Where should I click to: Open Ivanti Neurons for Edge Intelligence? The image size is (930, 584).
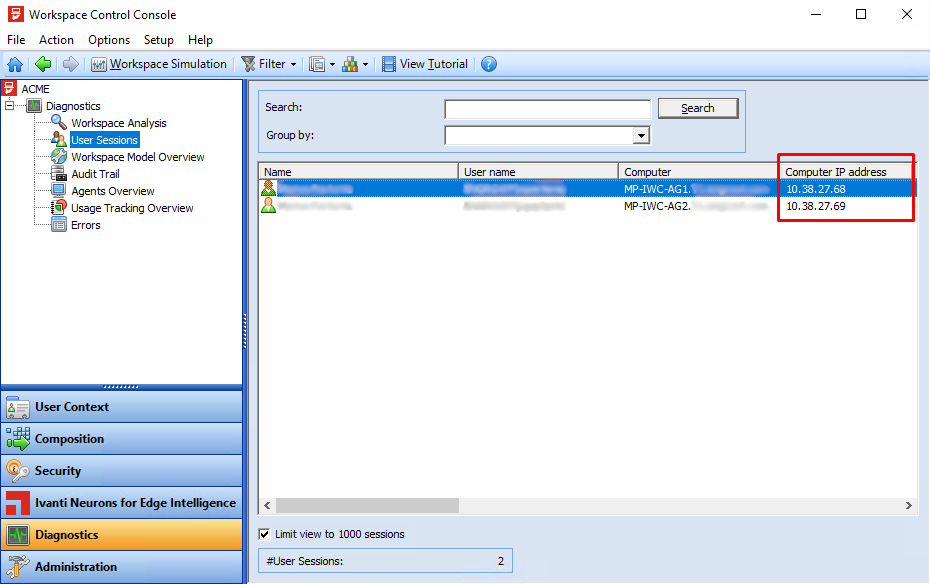(x=122, y=503)
